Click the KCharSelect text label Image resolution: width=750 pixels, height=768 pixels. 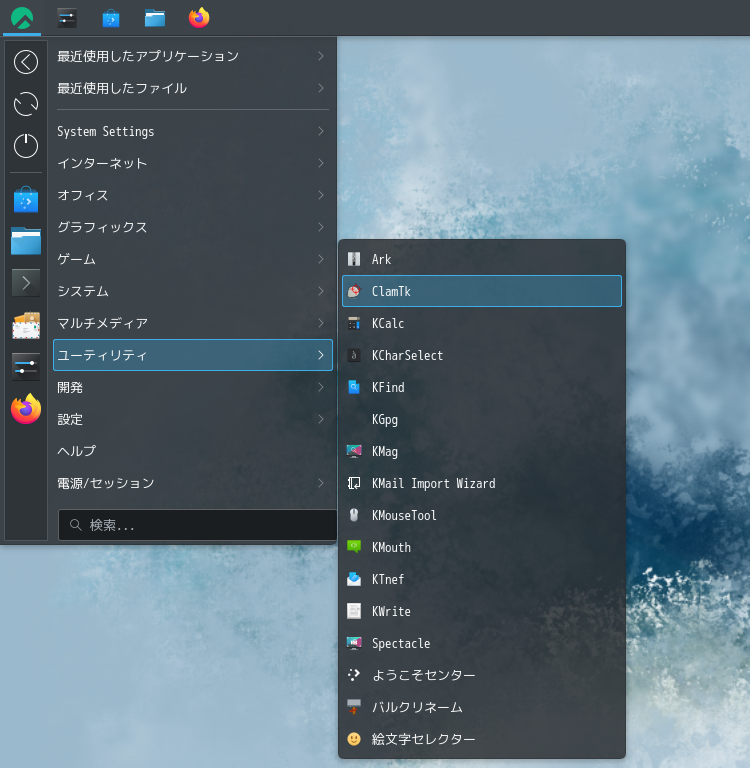click(407, 355)
